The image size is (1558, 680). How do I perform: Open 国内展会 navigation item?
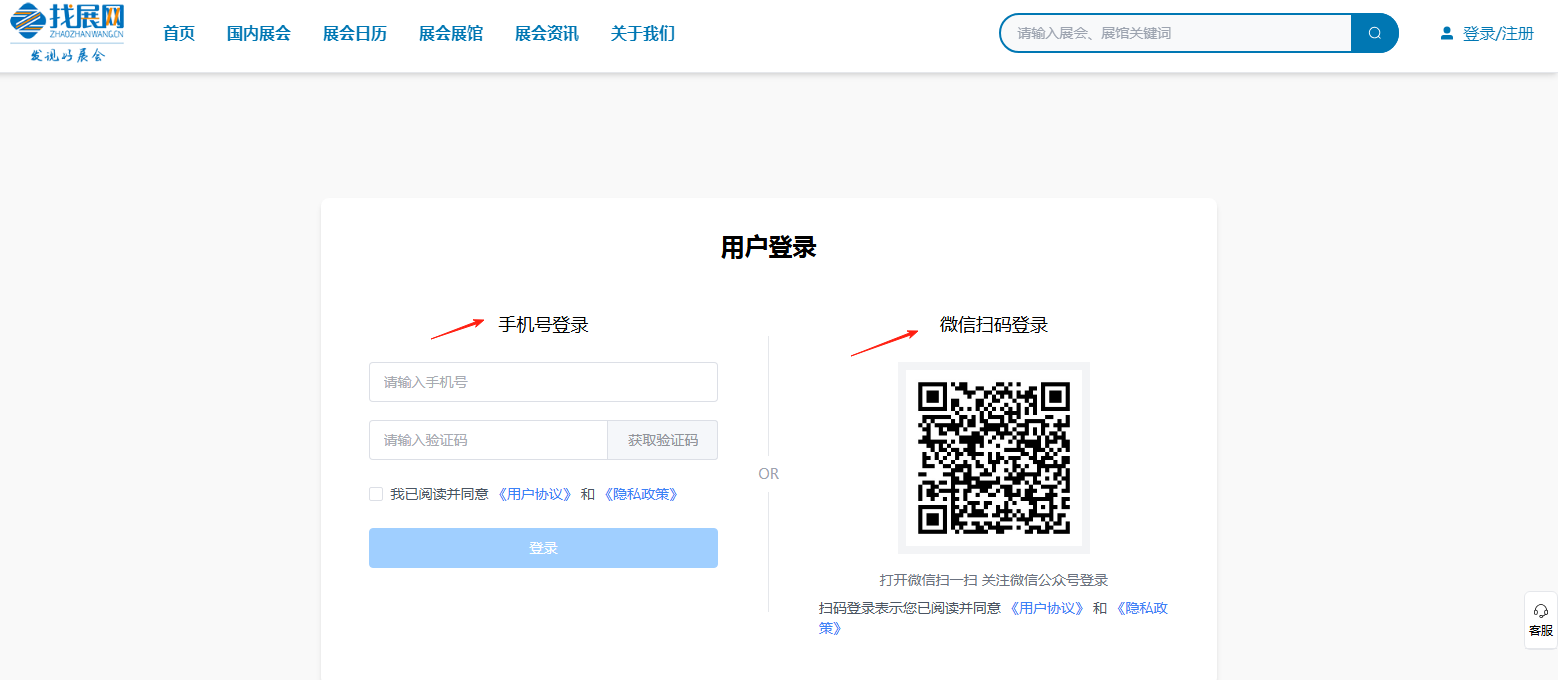click(x=259, y=33)
